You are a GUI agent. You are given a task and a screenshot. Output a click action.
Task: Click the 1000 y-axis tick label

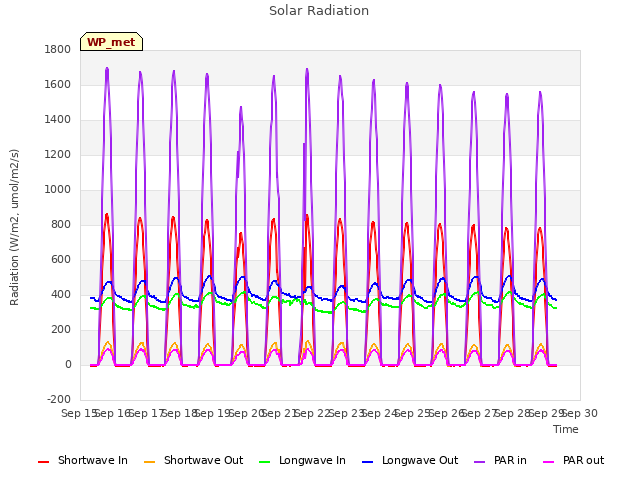pos(58,190)
